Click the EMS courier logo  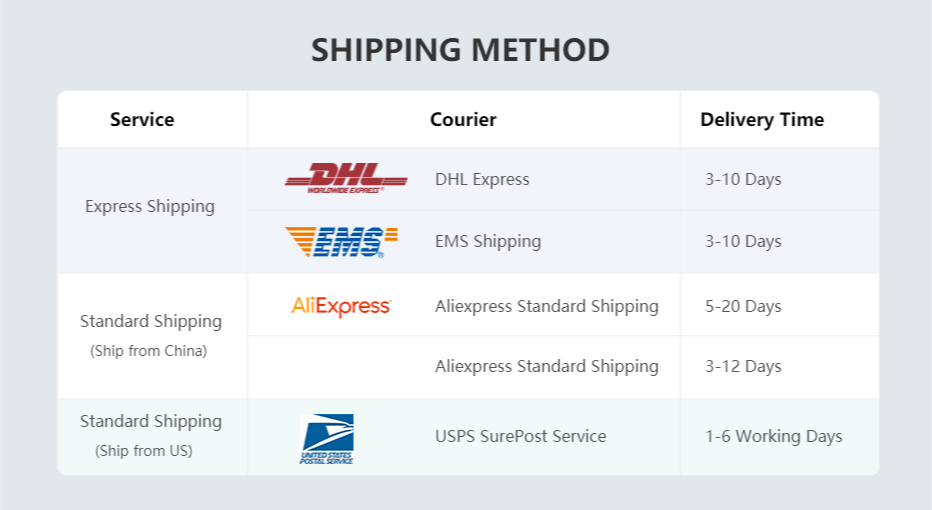point(341,241)
